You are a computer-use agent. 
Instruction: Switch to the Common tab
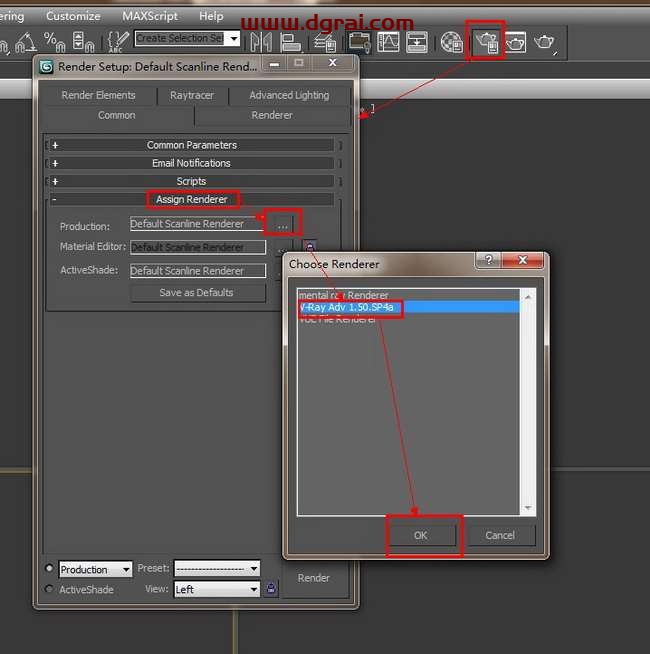click(117, 115)
